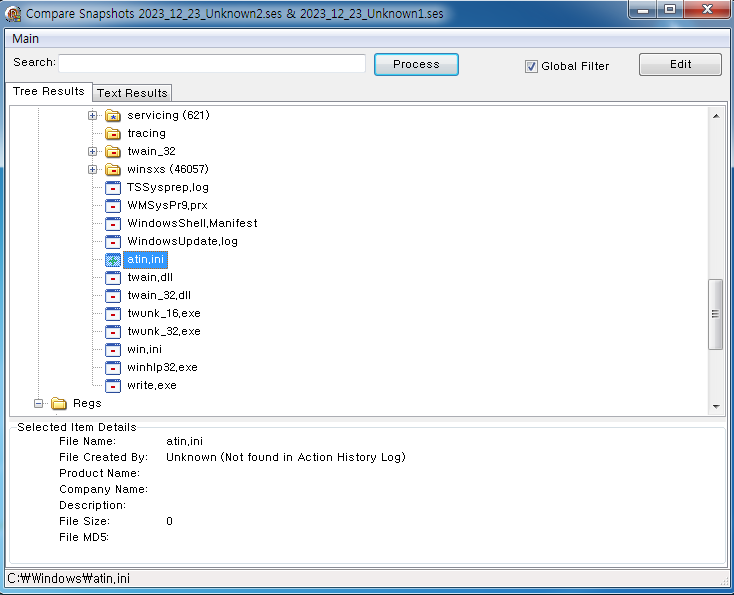Click the File Name value atin.ini

click(x=184, y=441)
